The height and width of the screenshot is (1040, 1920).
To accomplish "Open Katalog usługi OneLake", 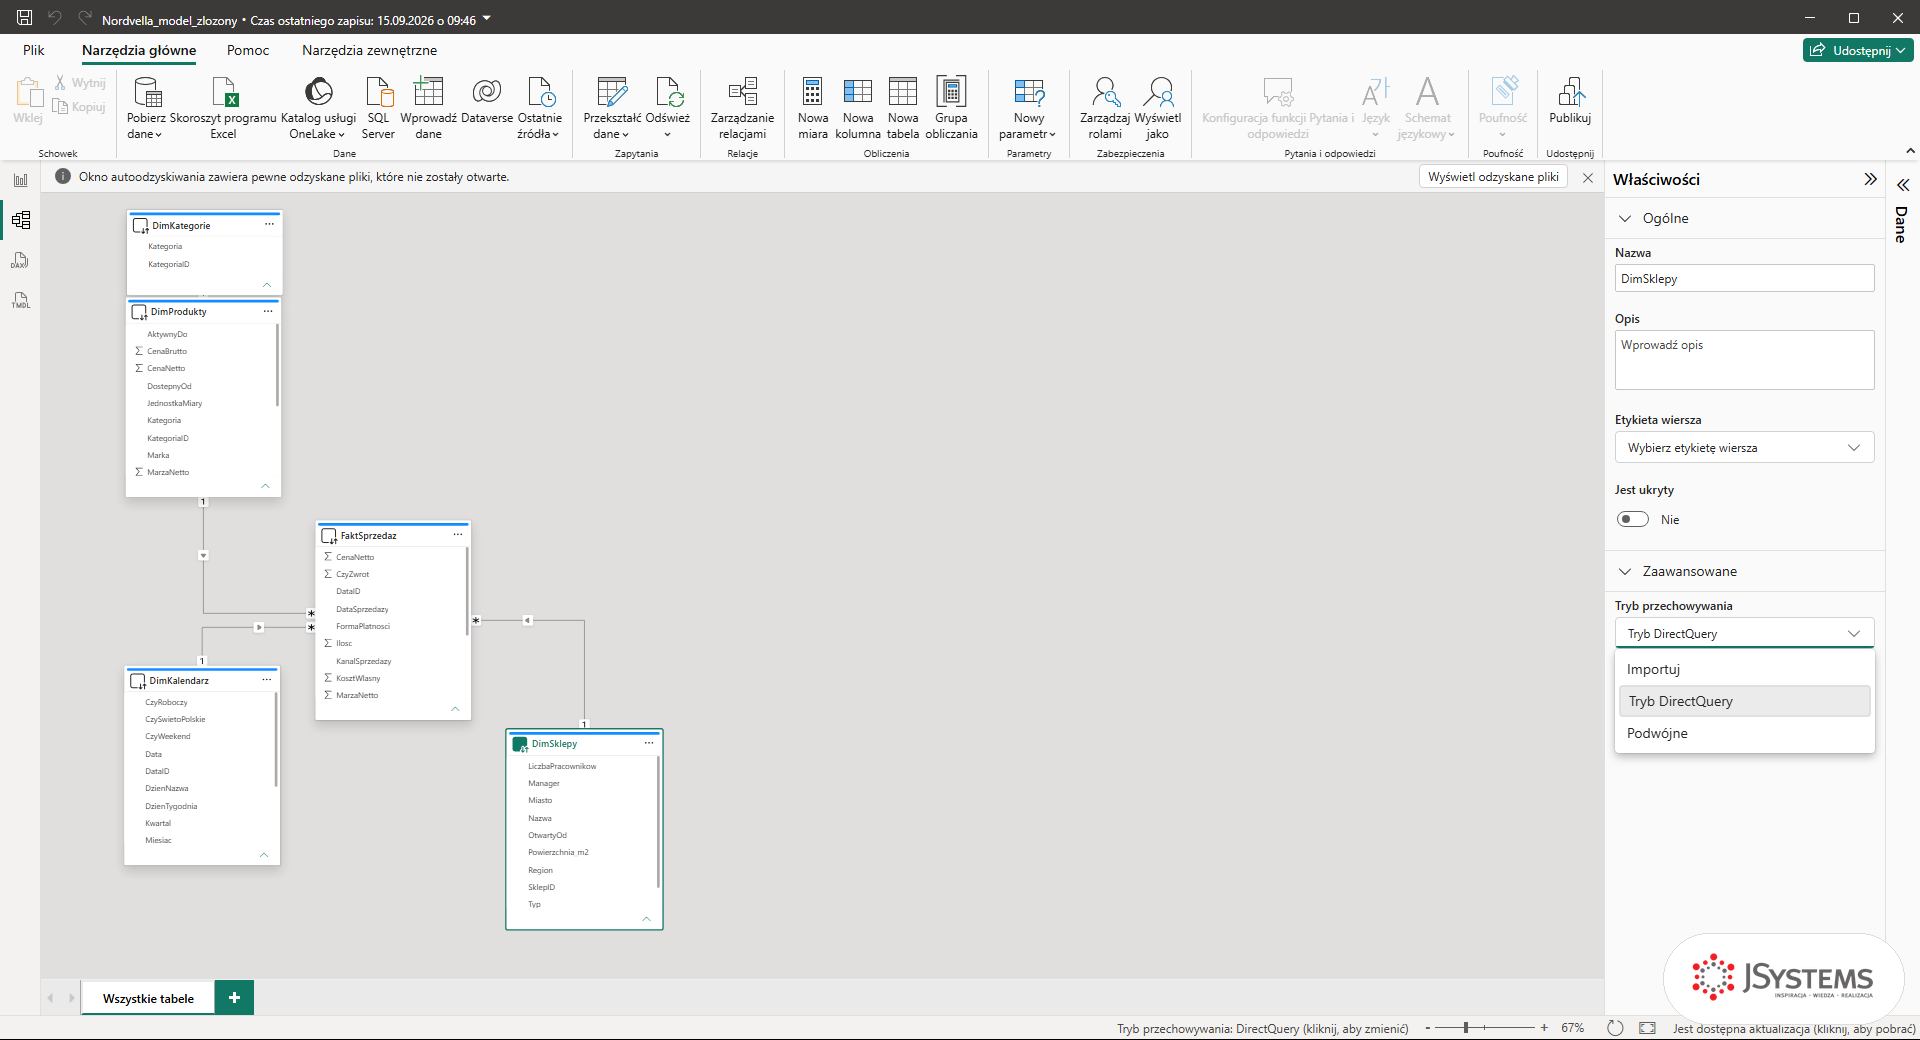I will [x=318, y=108].
